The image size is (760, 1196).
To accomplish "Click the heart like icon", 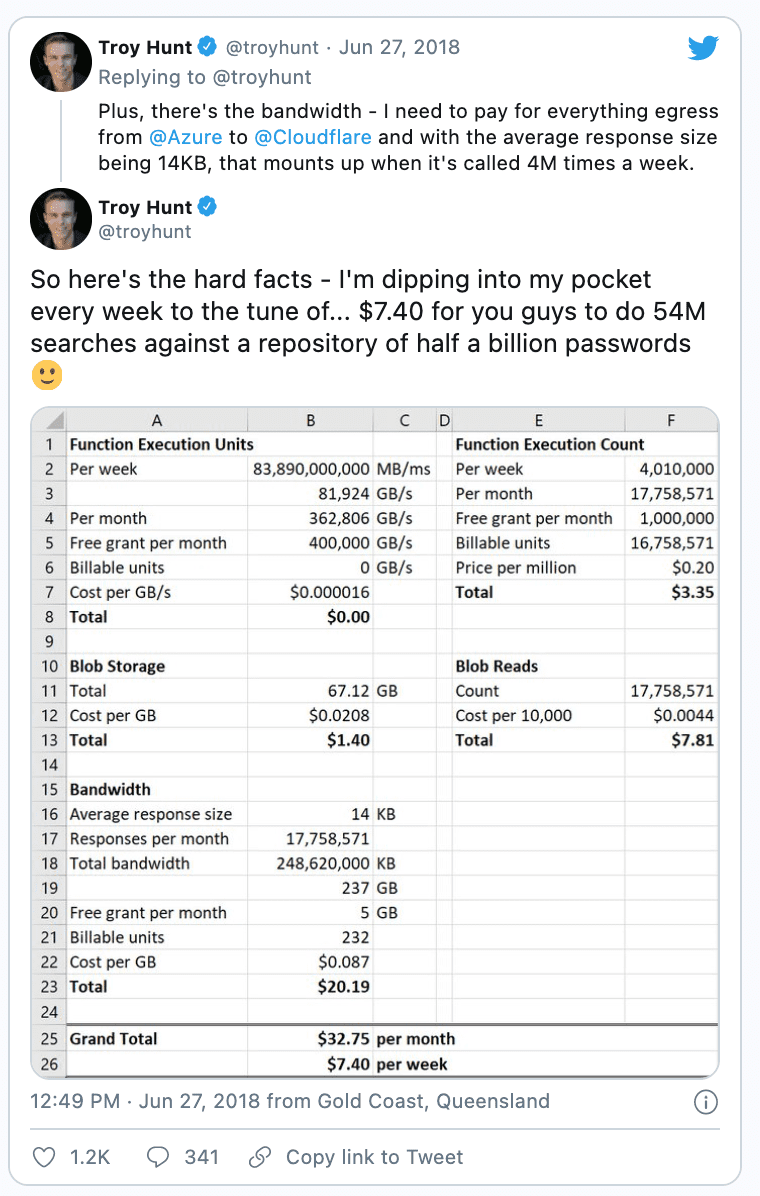I will (44, 1157).
